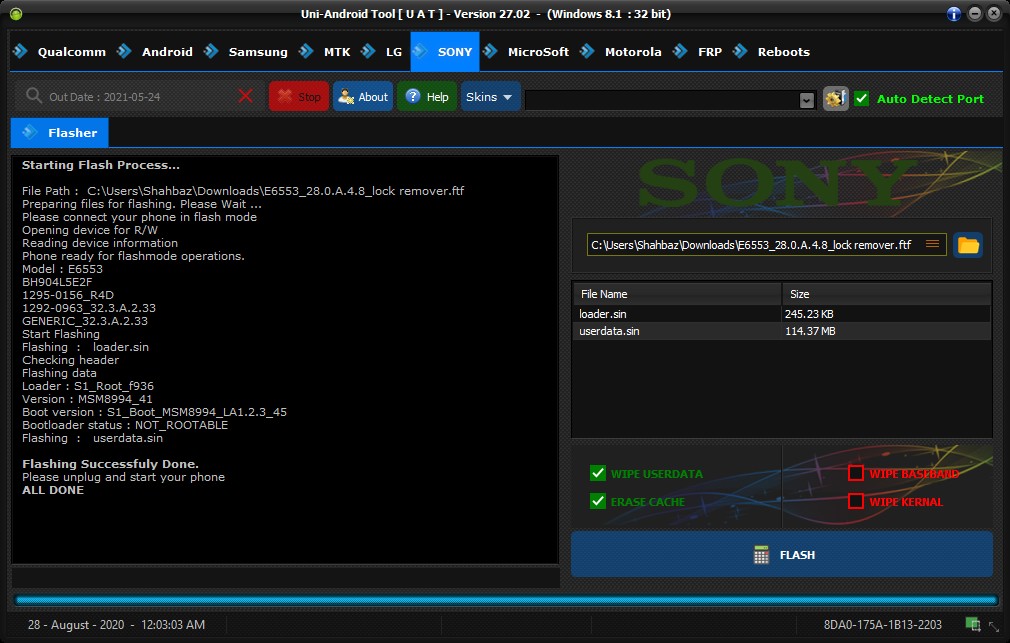
Task: Click the 'Loader : S1_Root_f936' log line
Action: pyautogui.click(x=88, y=386)
